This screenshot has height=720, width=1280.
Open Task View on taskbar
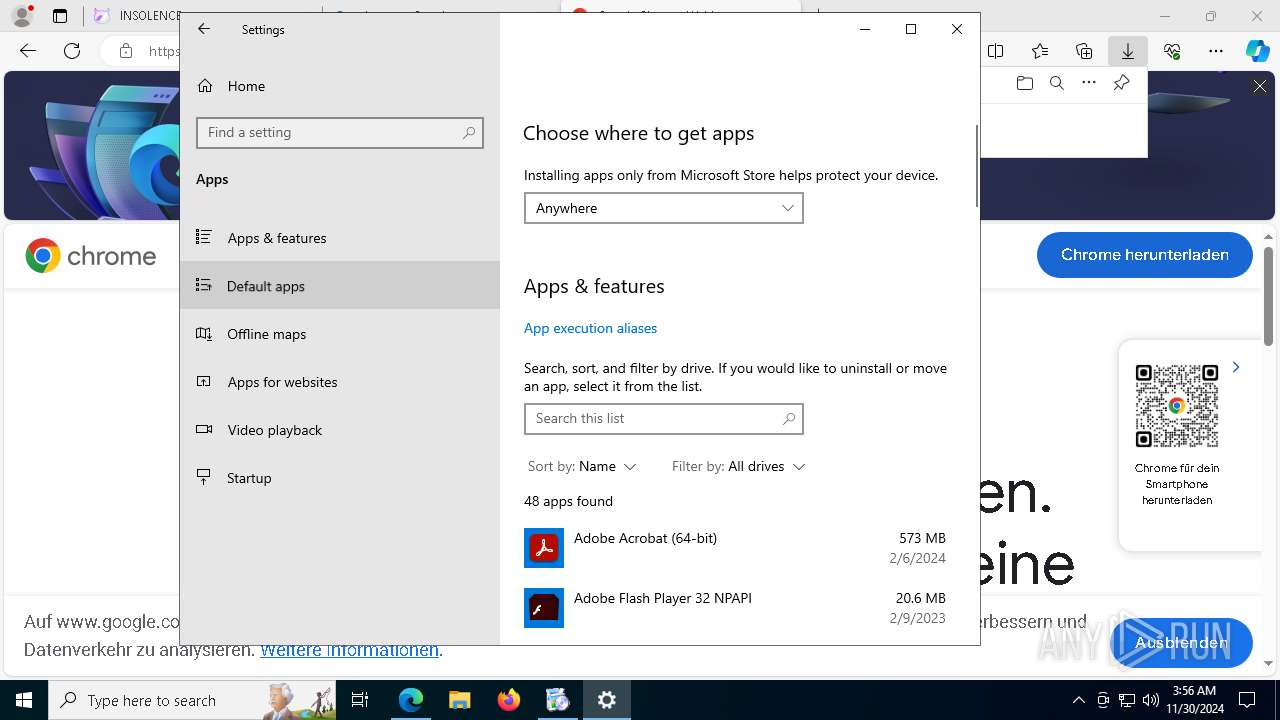coord(361,700)
